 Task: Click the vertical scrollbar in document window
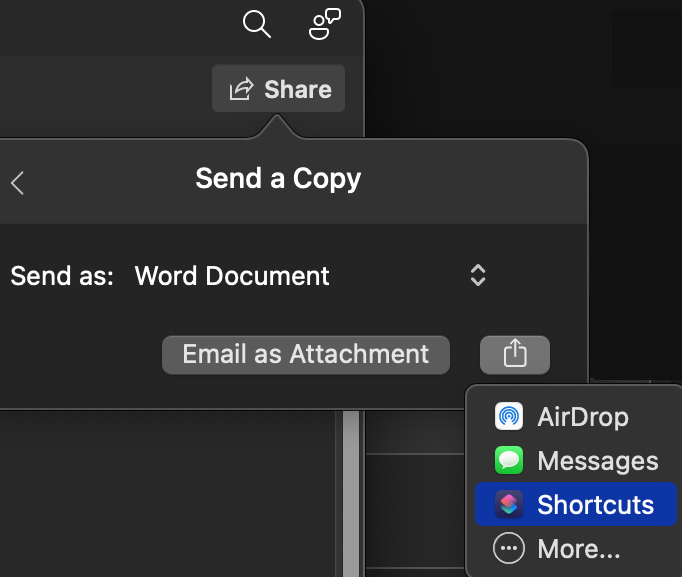[351, 494]
